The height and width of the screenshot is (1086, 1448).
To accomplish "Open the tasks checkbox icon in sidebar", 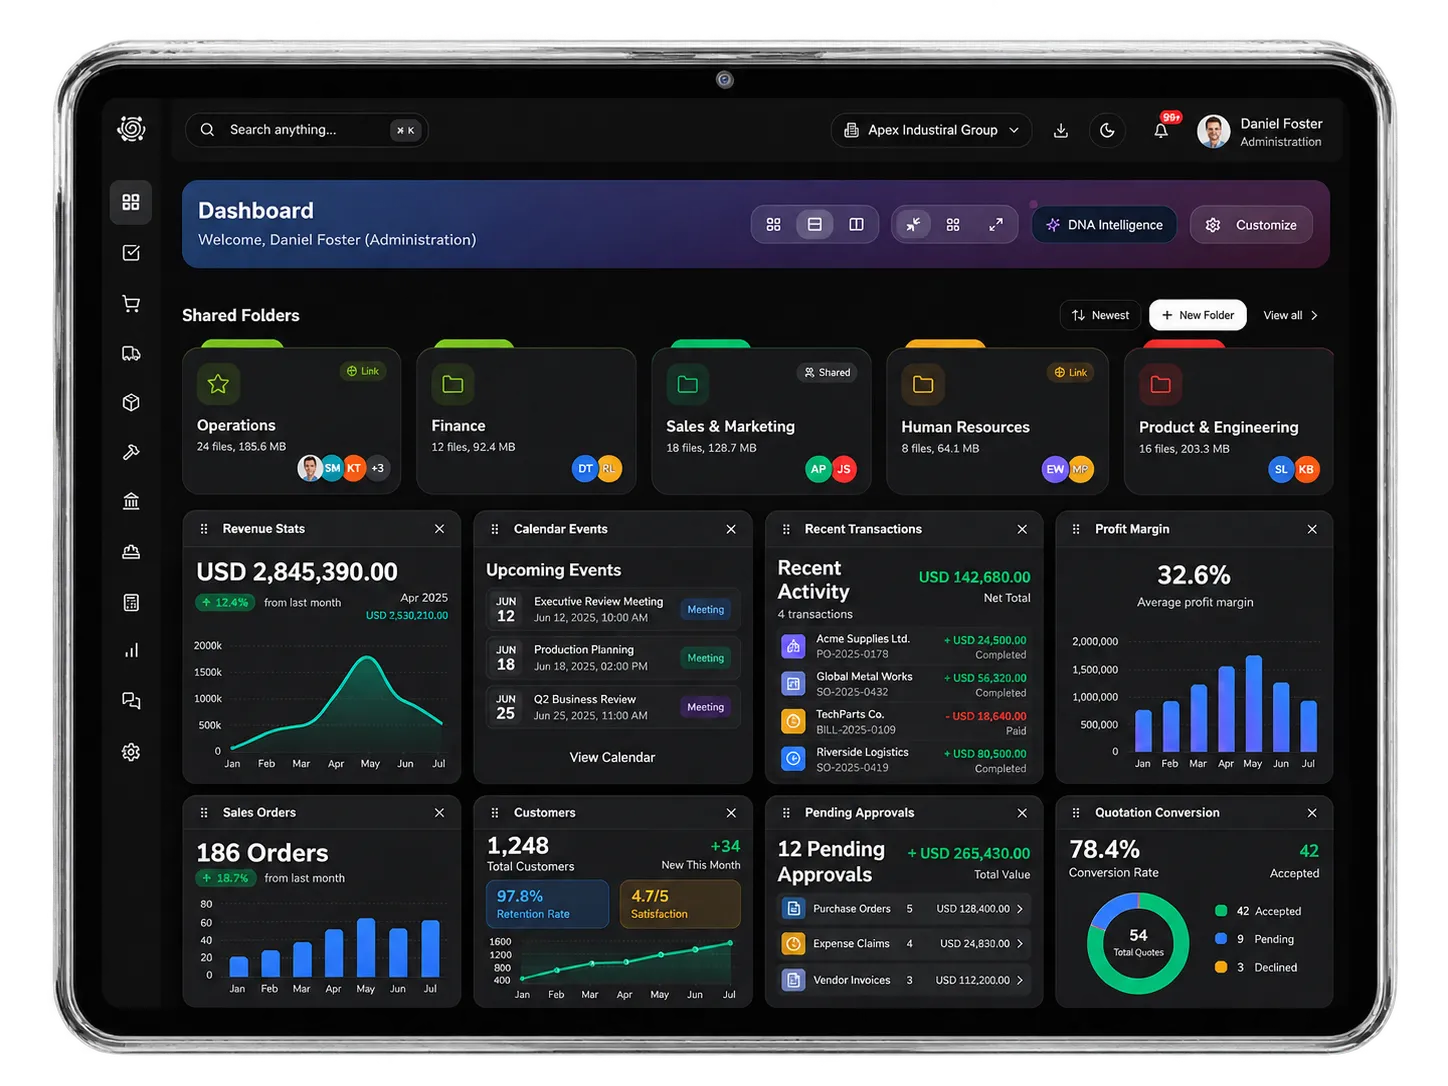I will click(131, 253).
